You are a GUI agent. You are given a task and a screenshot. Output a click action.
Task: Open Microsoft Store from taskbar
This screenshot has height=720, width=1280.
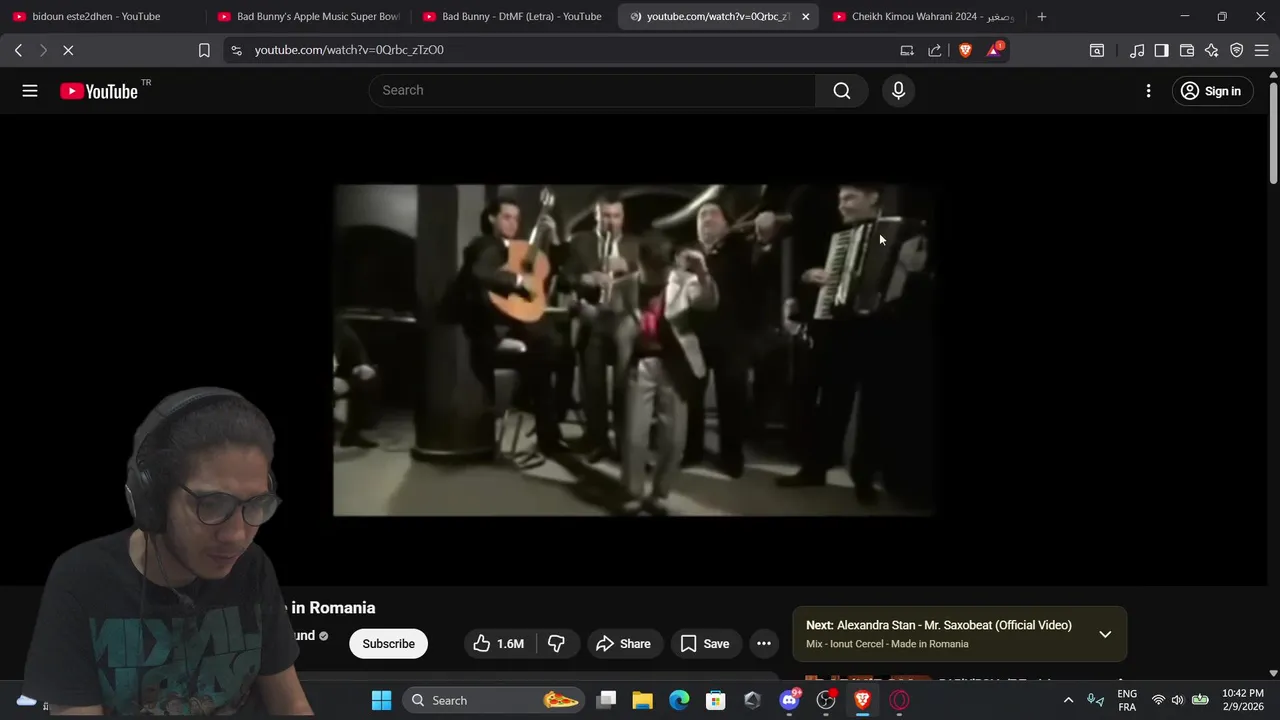(x=716, y=700)
